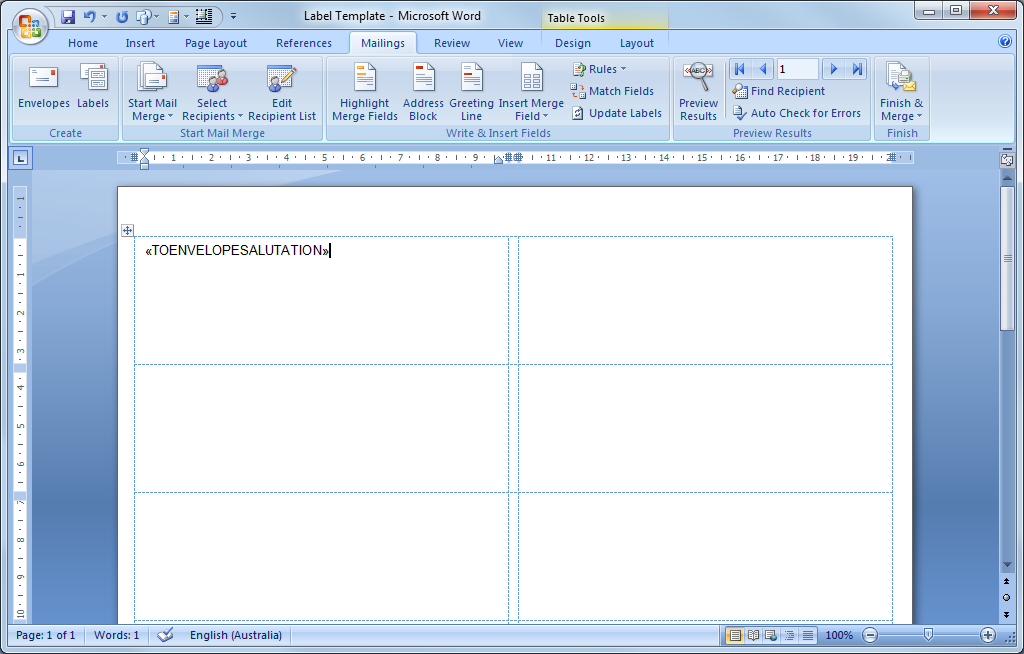Redo via Quick Access toolbar icon
Image resolution: width=1024 pixels, height=654 pixels.
coord(122,17)
